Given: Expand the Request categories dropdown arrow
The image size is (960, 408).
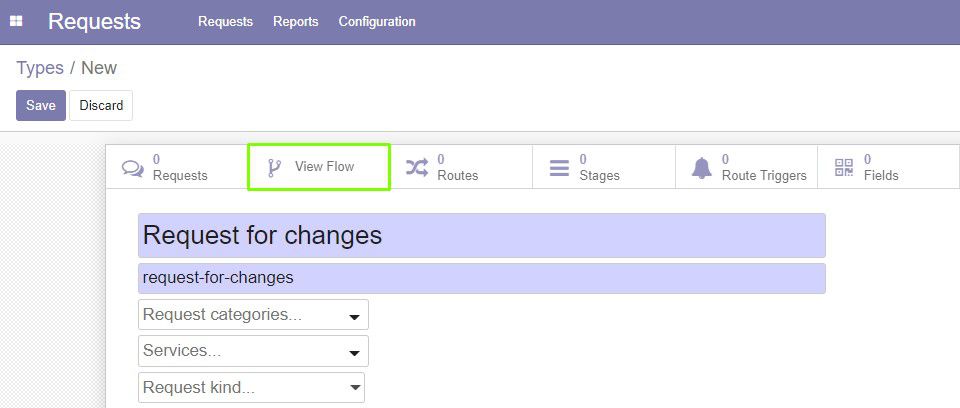Looking at the screenshot, I should tap(354, 317).
